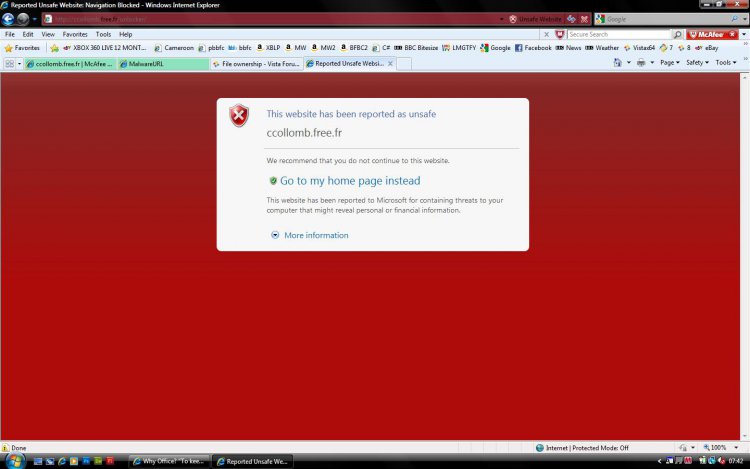
Task: Open the Facebook favorite
Action: click(533, 48)
